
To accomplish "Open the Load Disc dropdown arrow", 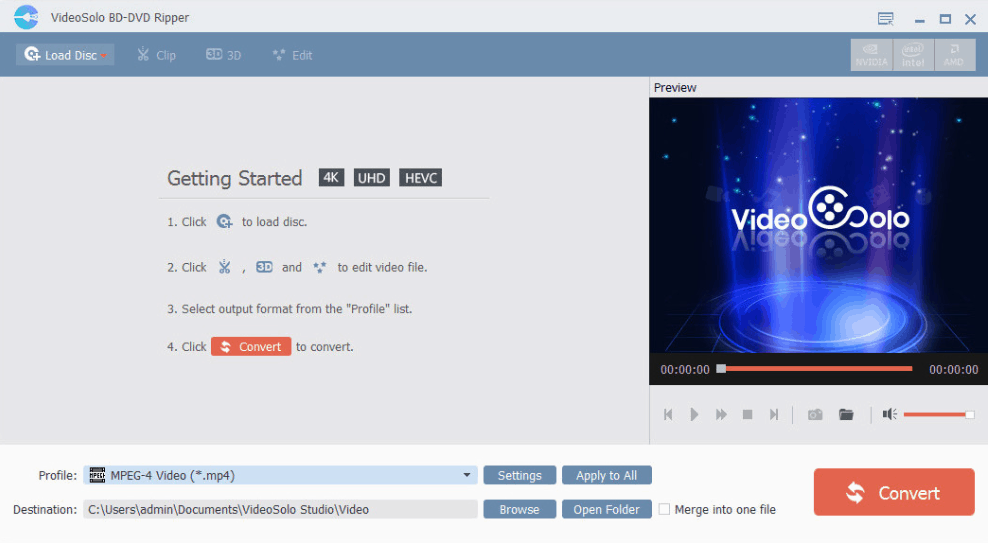I will [x=104, y=55].
